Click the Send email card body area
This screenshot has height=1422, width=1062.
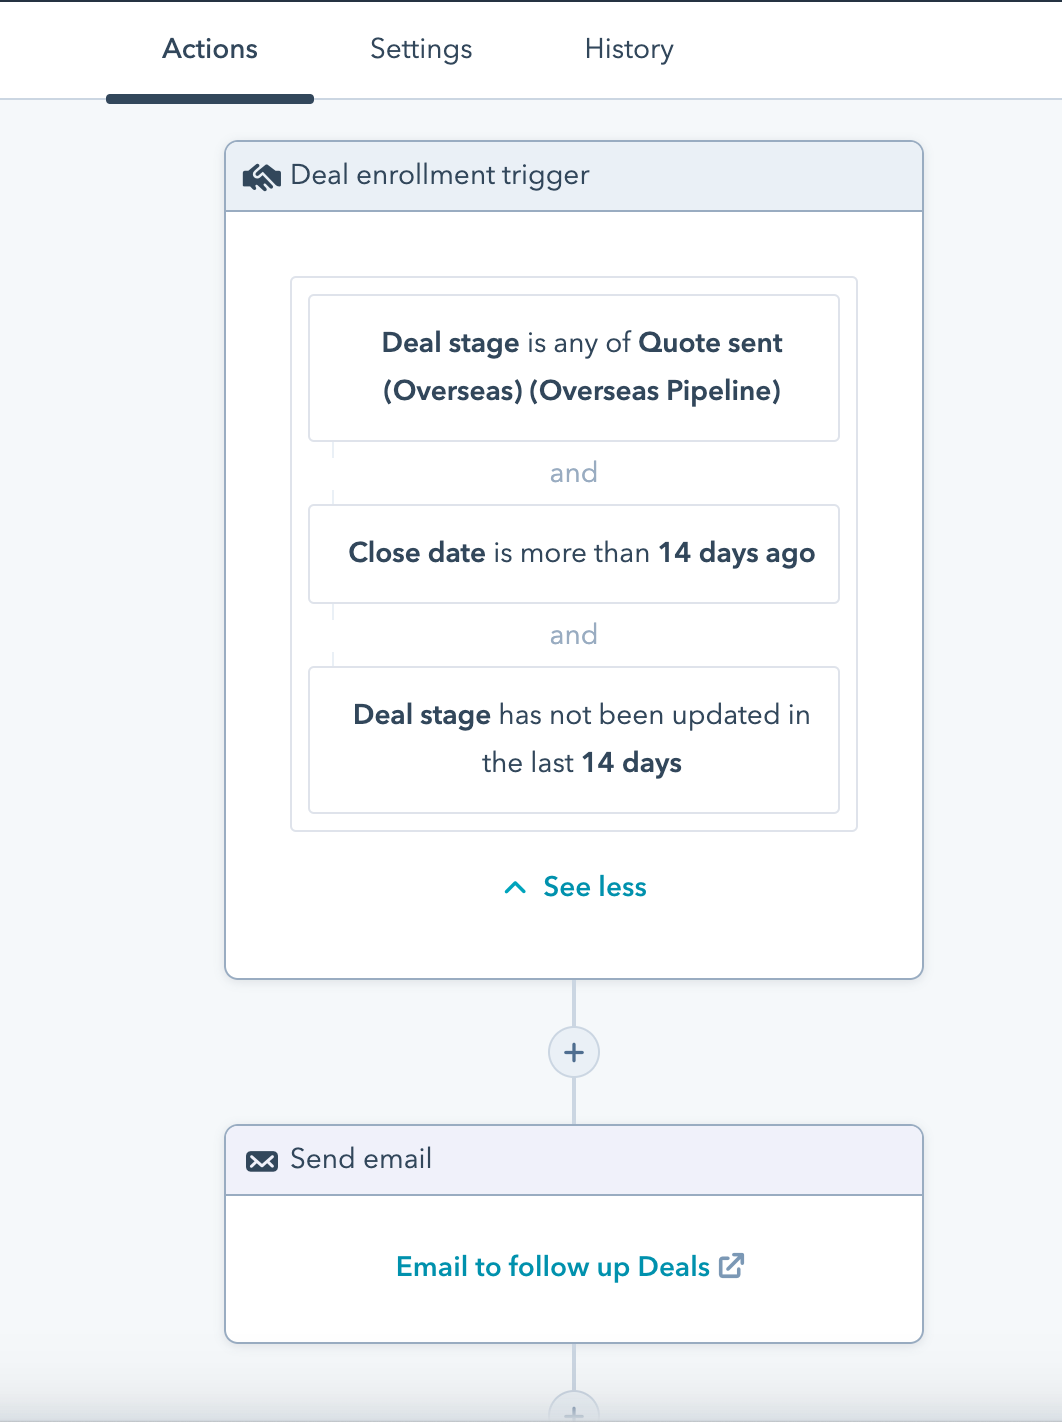pos(574,1268)
